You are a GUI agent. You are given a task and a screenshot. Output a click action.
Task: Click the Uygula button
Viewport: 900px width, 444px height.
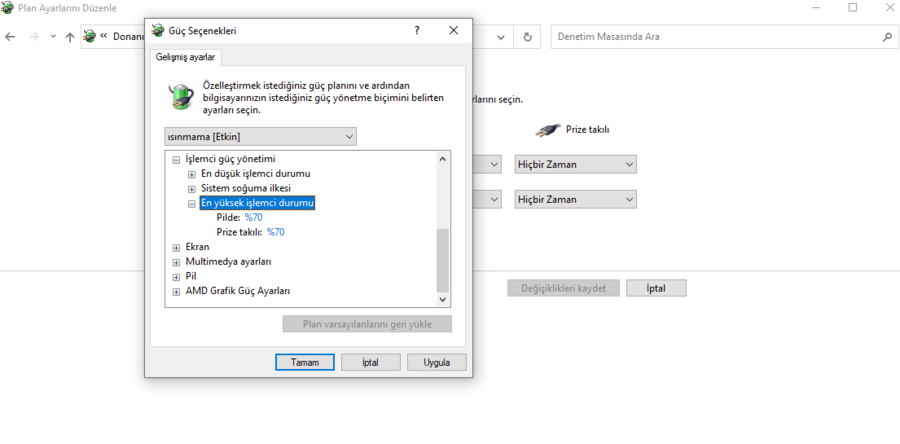[437, 363]
